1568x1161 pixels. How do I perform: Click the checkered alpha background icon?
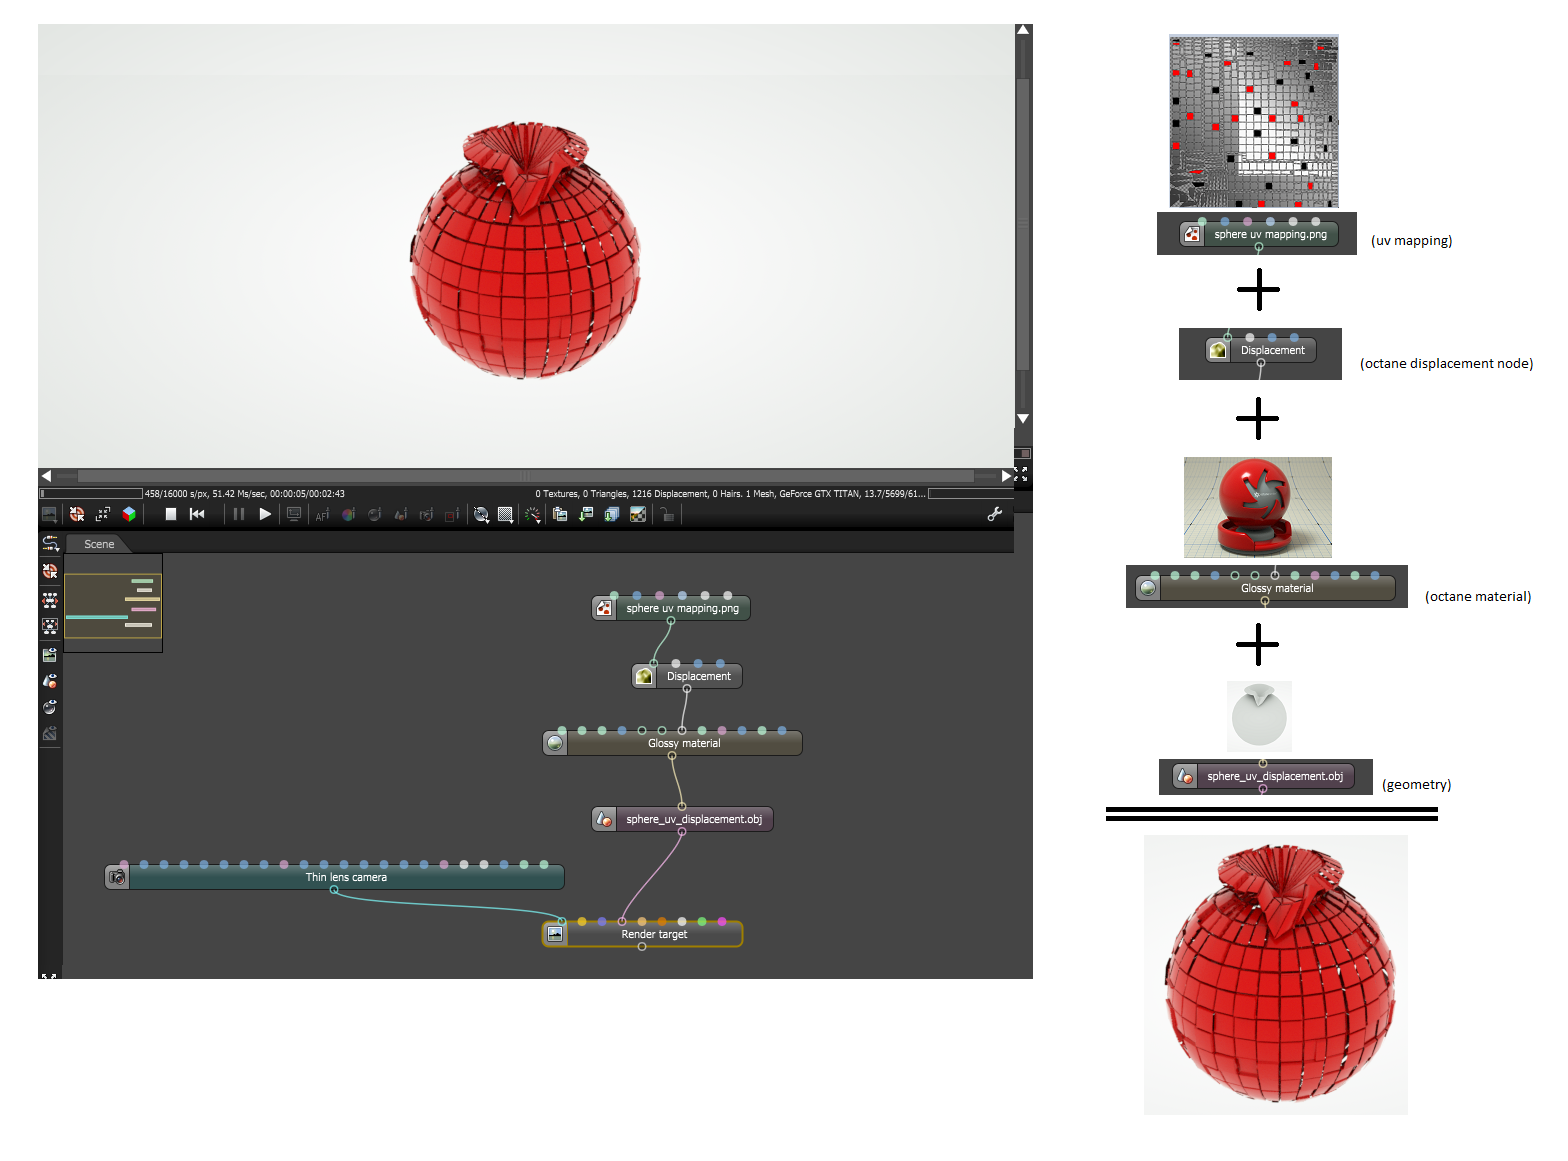click(638, 514)
